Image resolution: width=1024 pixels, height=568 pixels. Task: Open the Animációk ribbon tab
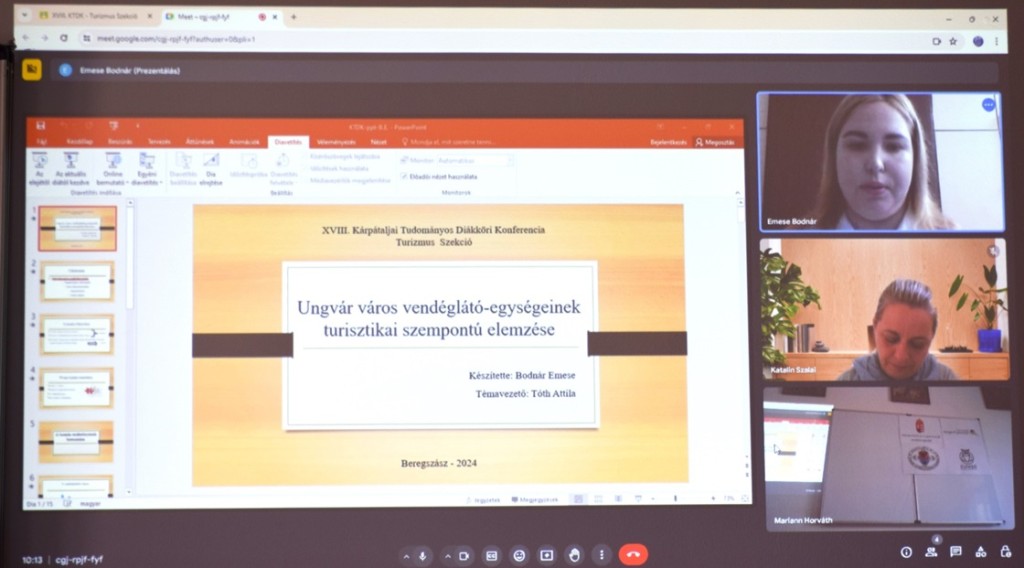pyautogui.click(x=244, y=142)
